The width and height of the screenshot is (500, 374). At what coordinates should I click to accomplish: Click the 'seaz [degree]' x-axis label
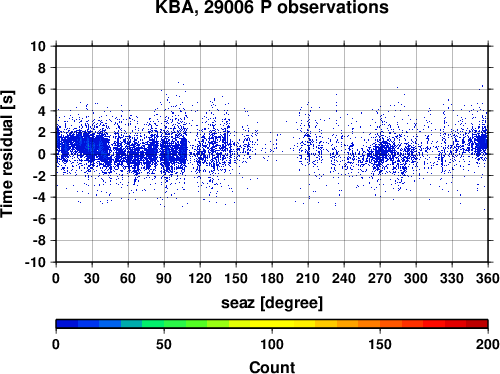pos(272,303)
